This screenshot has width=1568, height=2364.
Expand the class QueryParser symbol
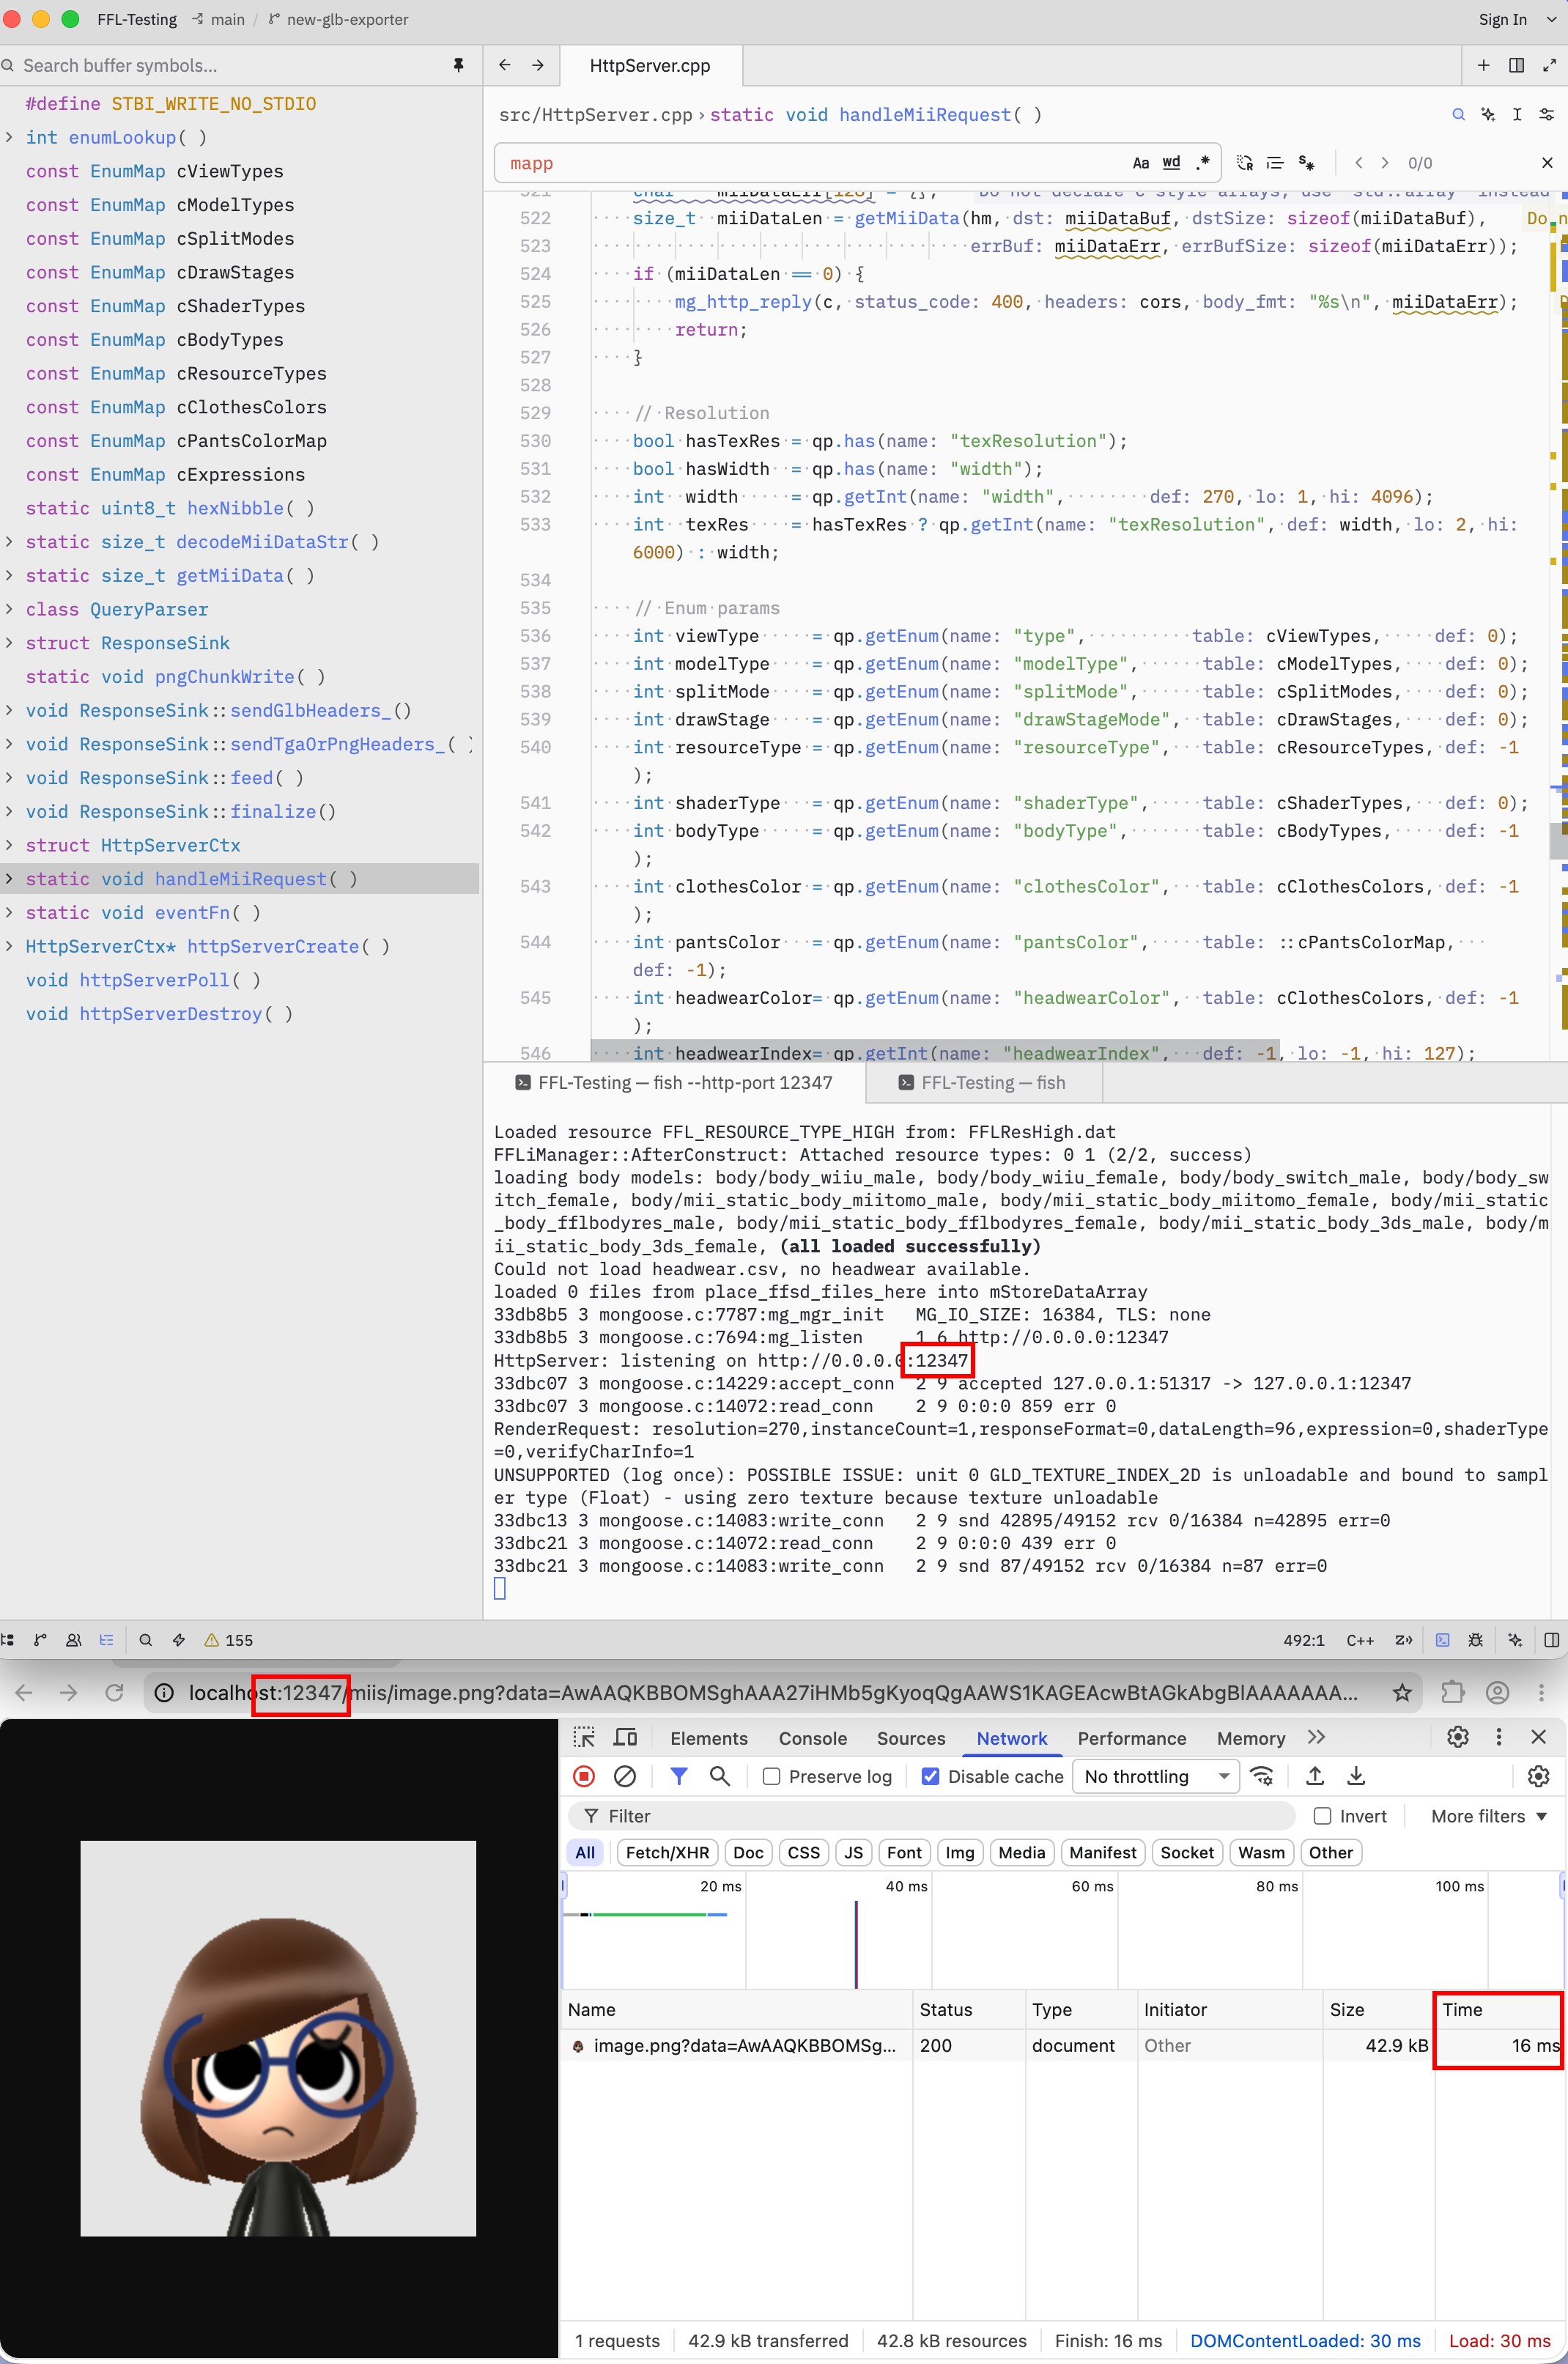point(9,609)
